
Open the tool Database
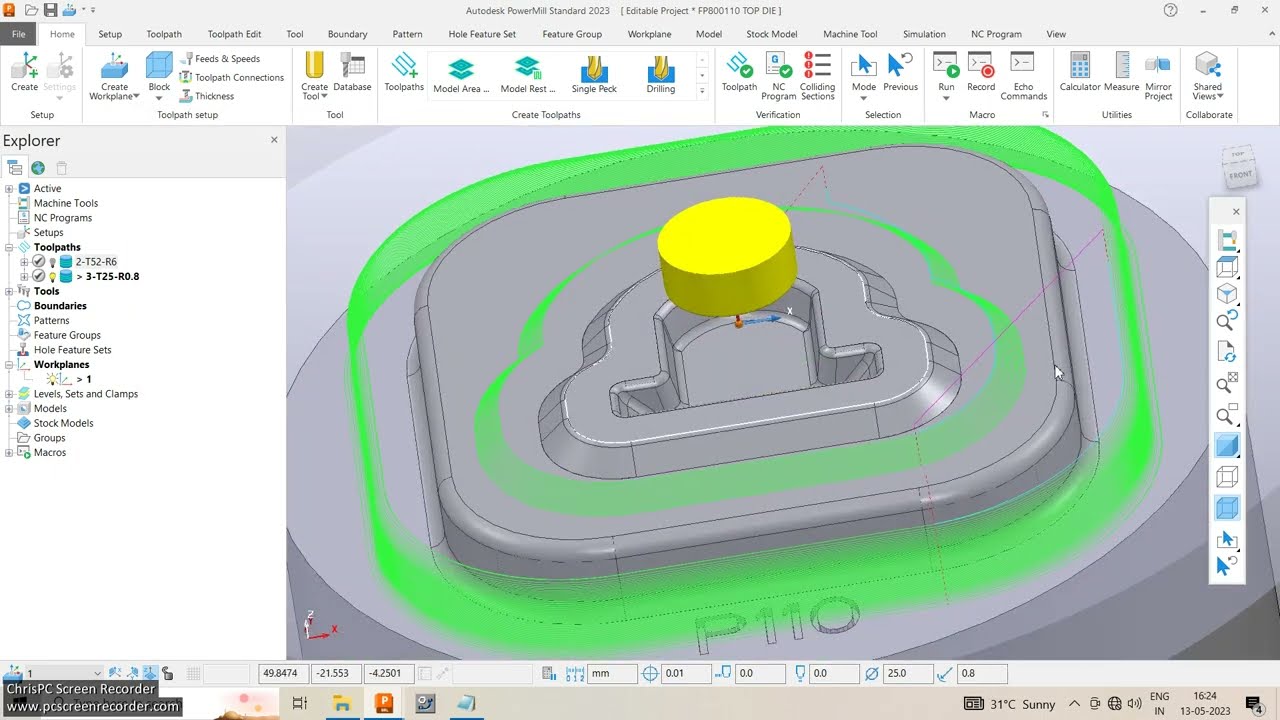[x=352, y=72]
